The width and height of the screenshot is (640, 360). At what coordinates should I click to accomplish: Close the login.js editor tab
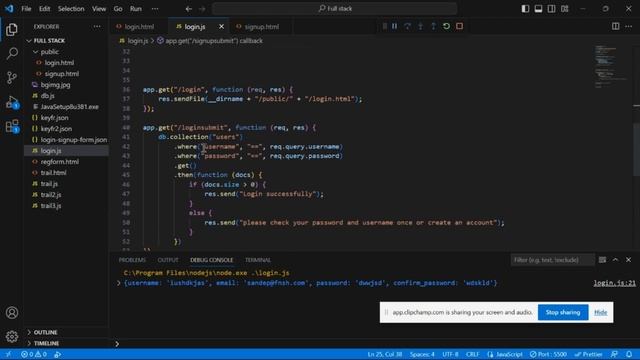pos(221,27)
